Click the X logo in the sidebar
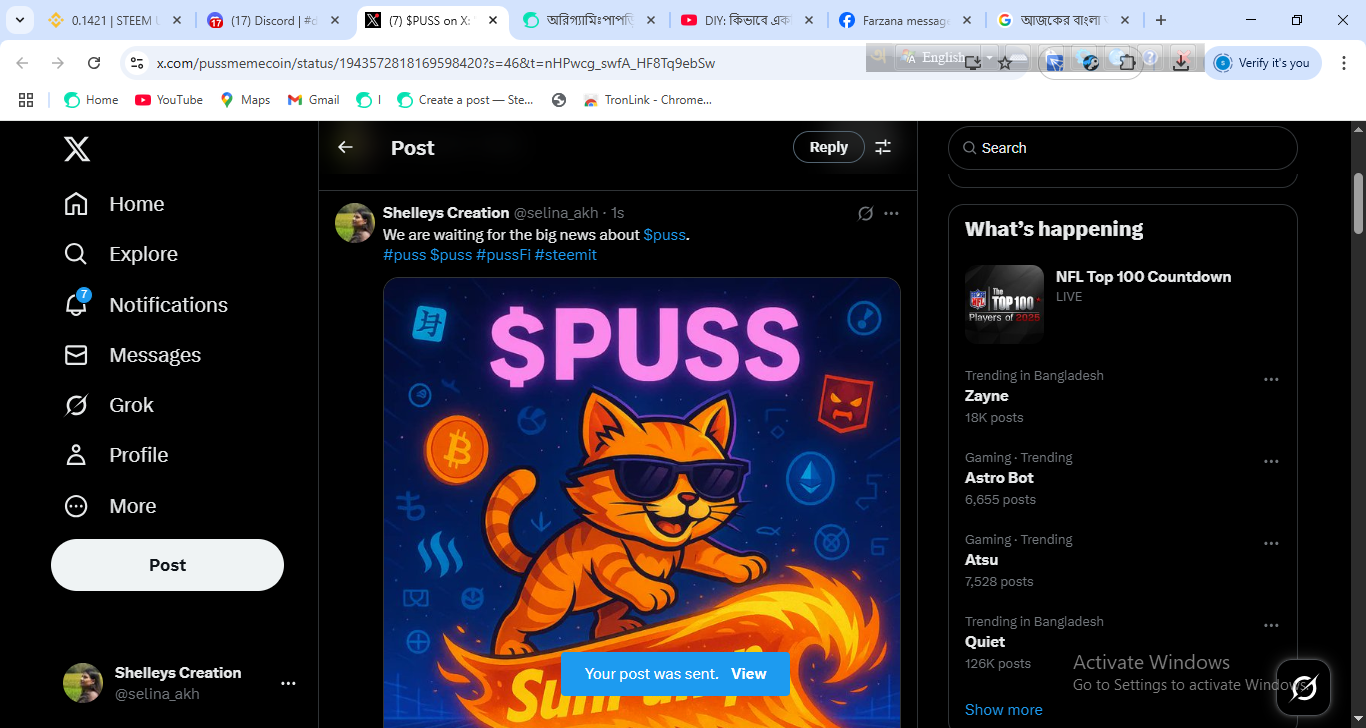1366x728 pixels. [77, 149]
